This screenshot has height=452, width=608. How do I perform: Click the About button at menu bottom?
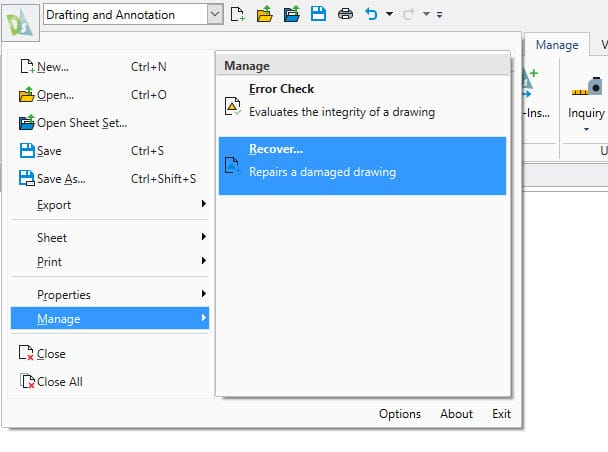pos(456,414)
